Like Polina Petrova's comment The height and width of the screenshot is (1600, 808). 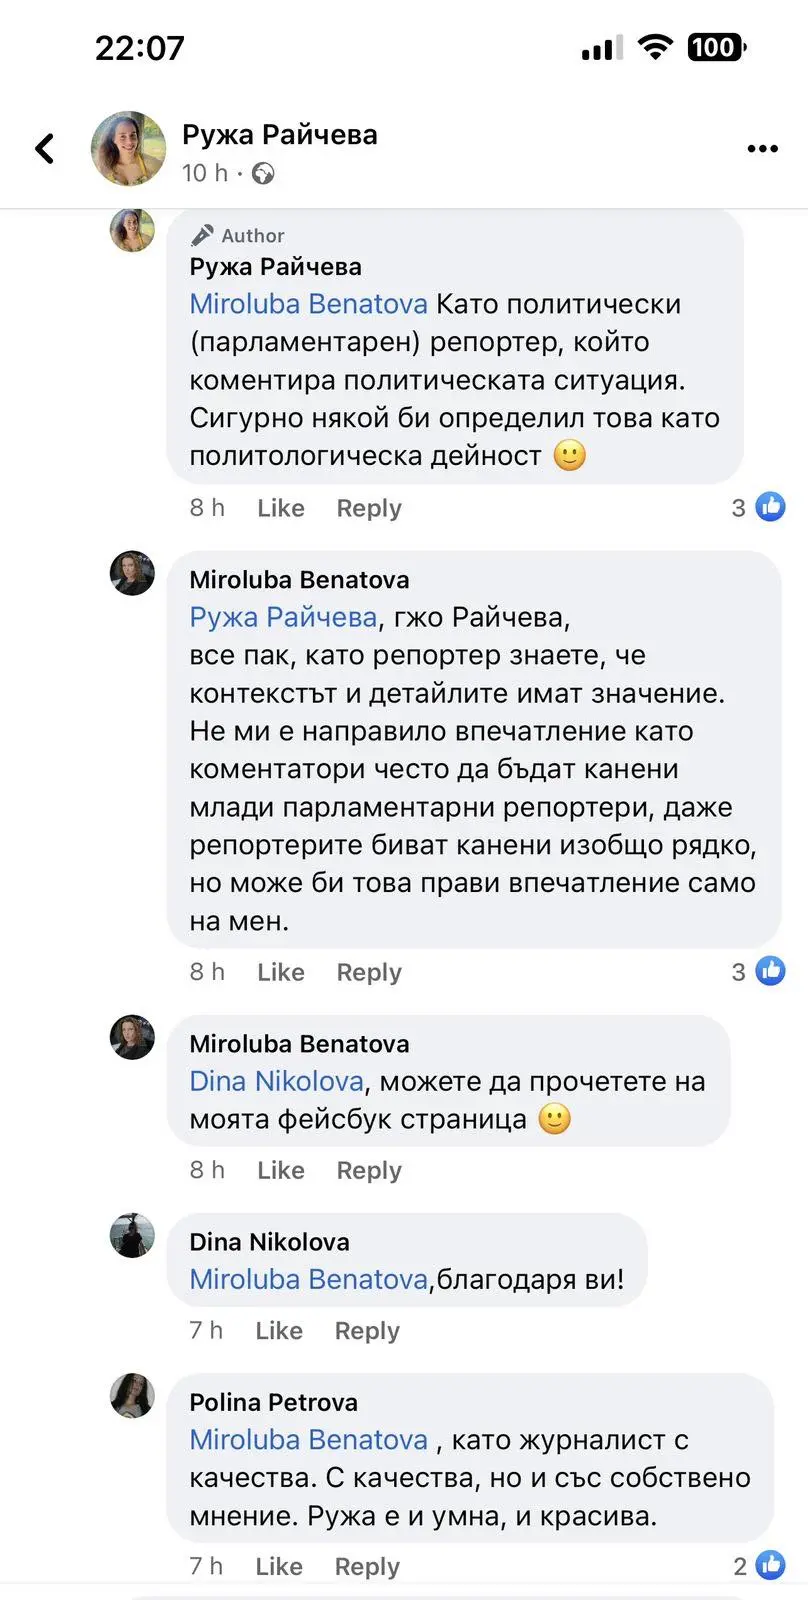(x=278, y=1566)
